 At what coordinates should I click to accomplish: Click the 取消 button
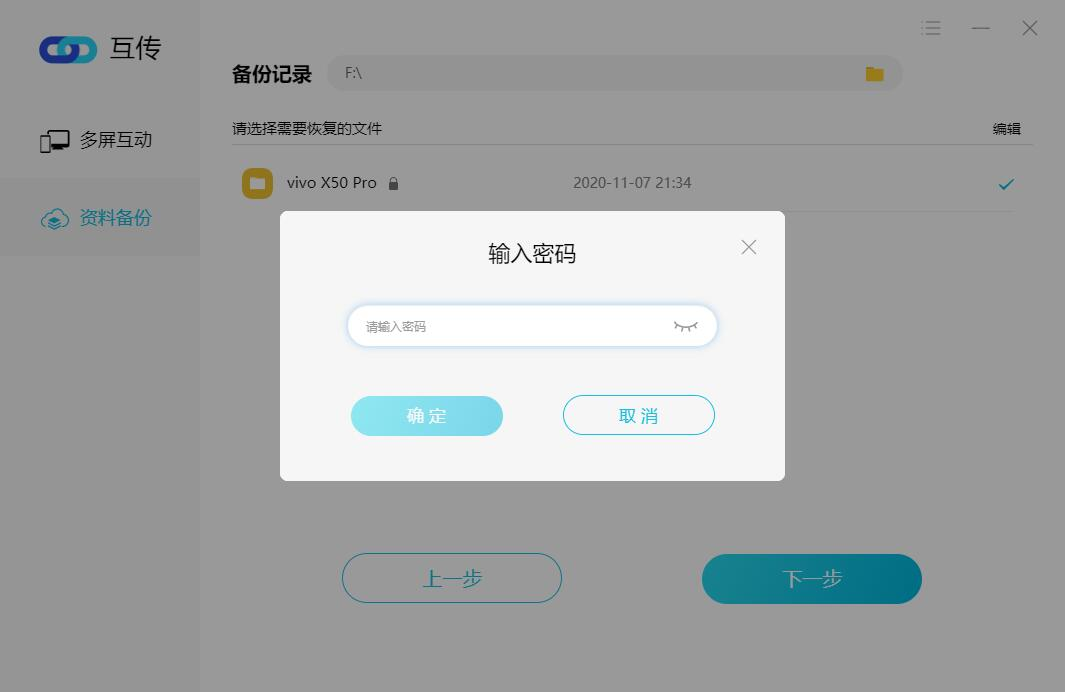tap(638, 415)
